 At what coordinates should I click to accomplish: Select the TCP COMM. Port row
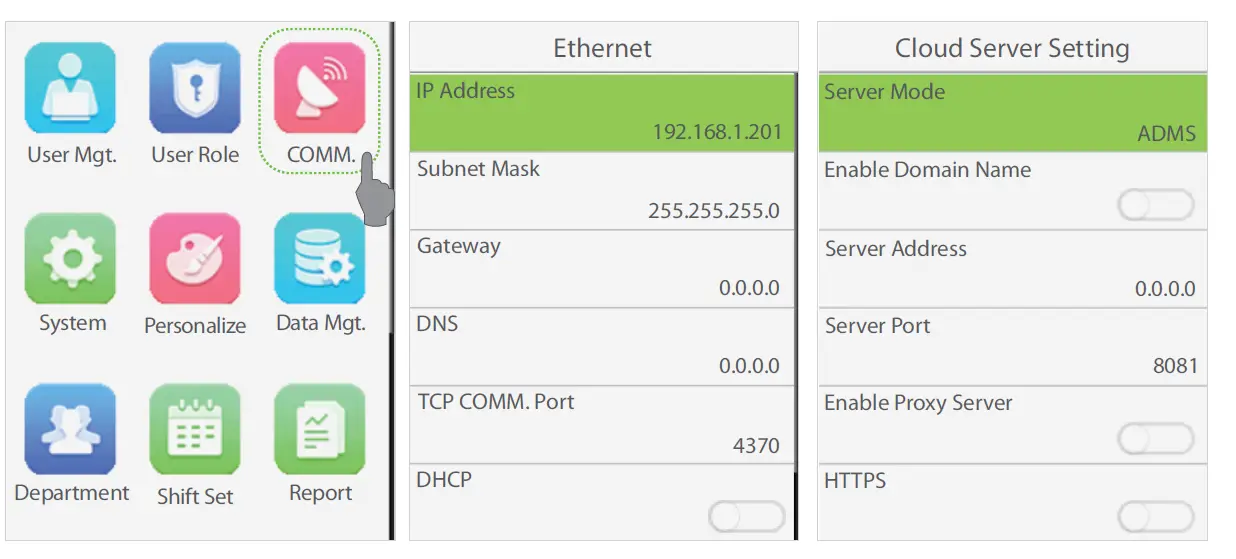click(603, 424)
